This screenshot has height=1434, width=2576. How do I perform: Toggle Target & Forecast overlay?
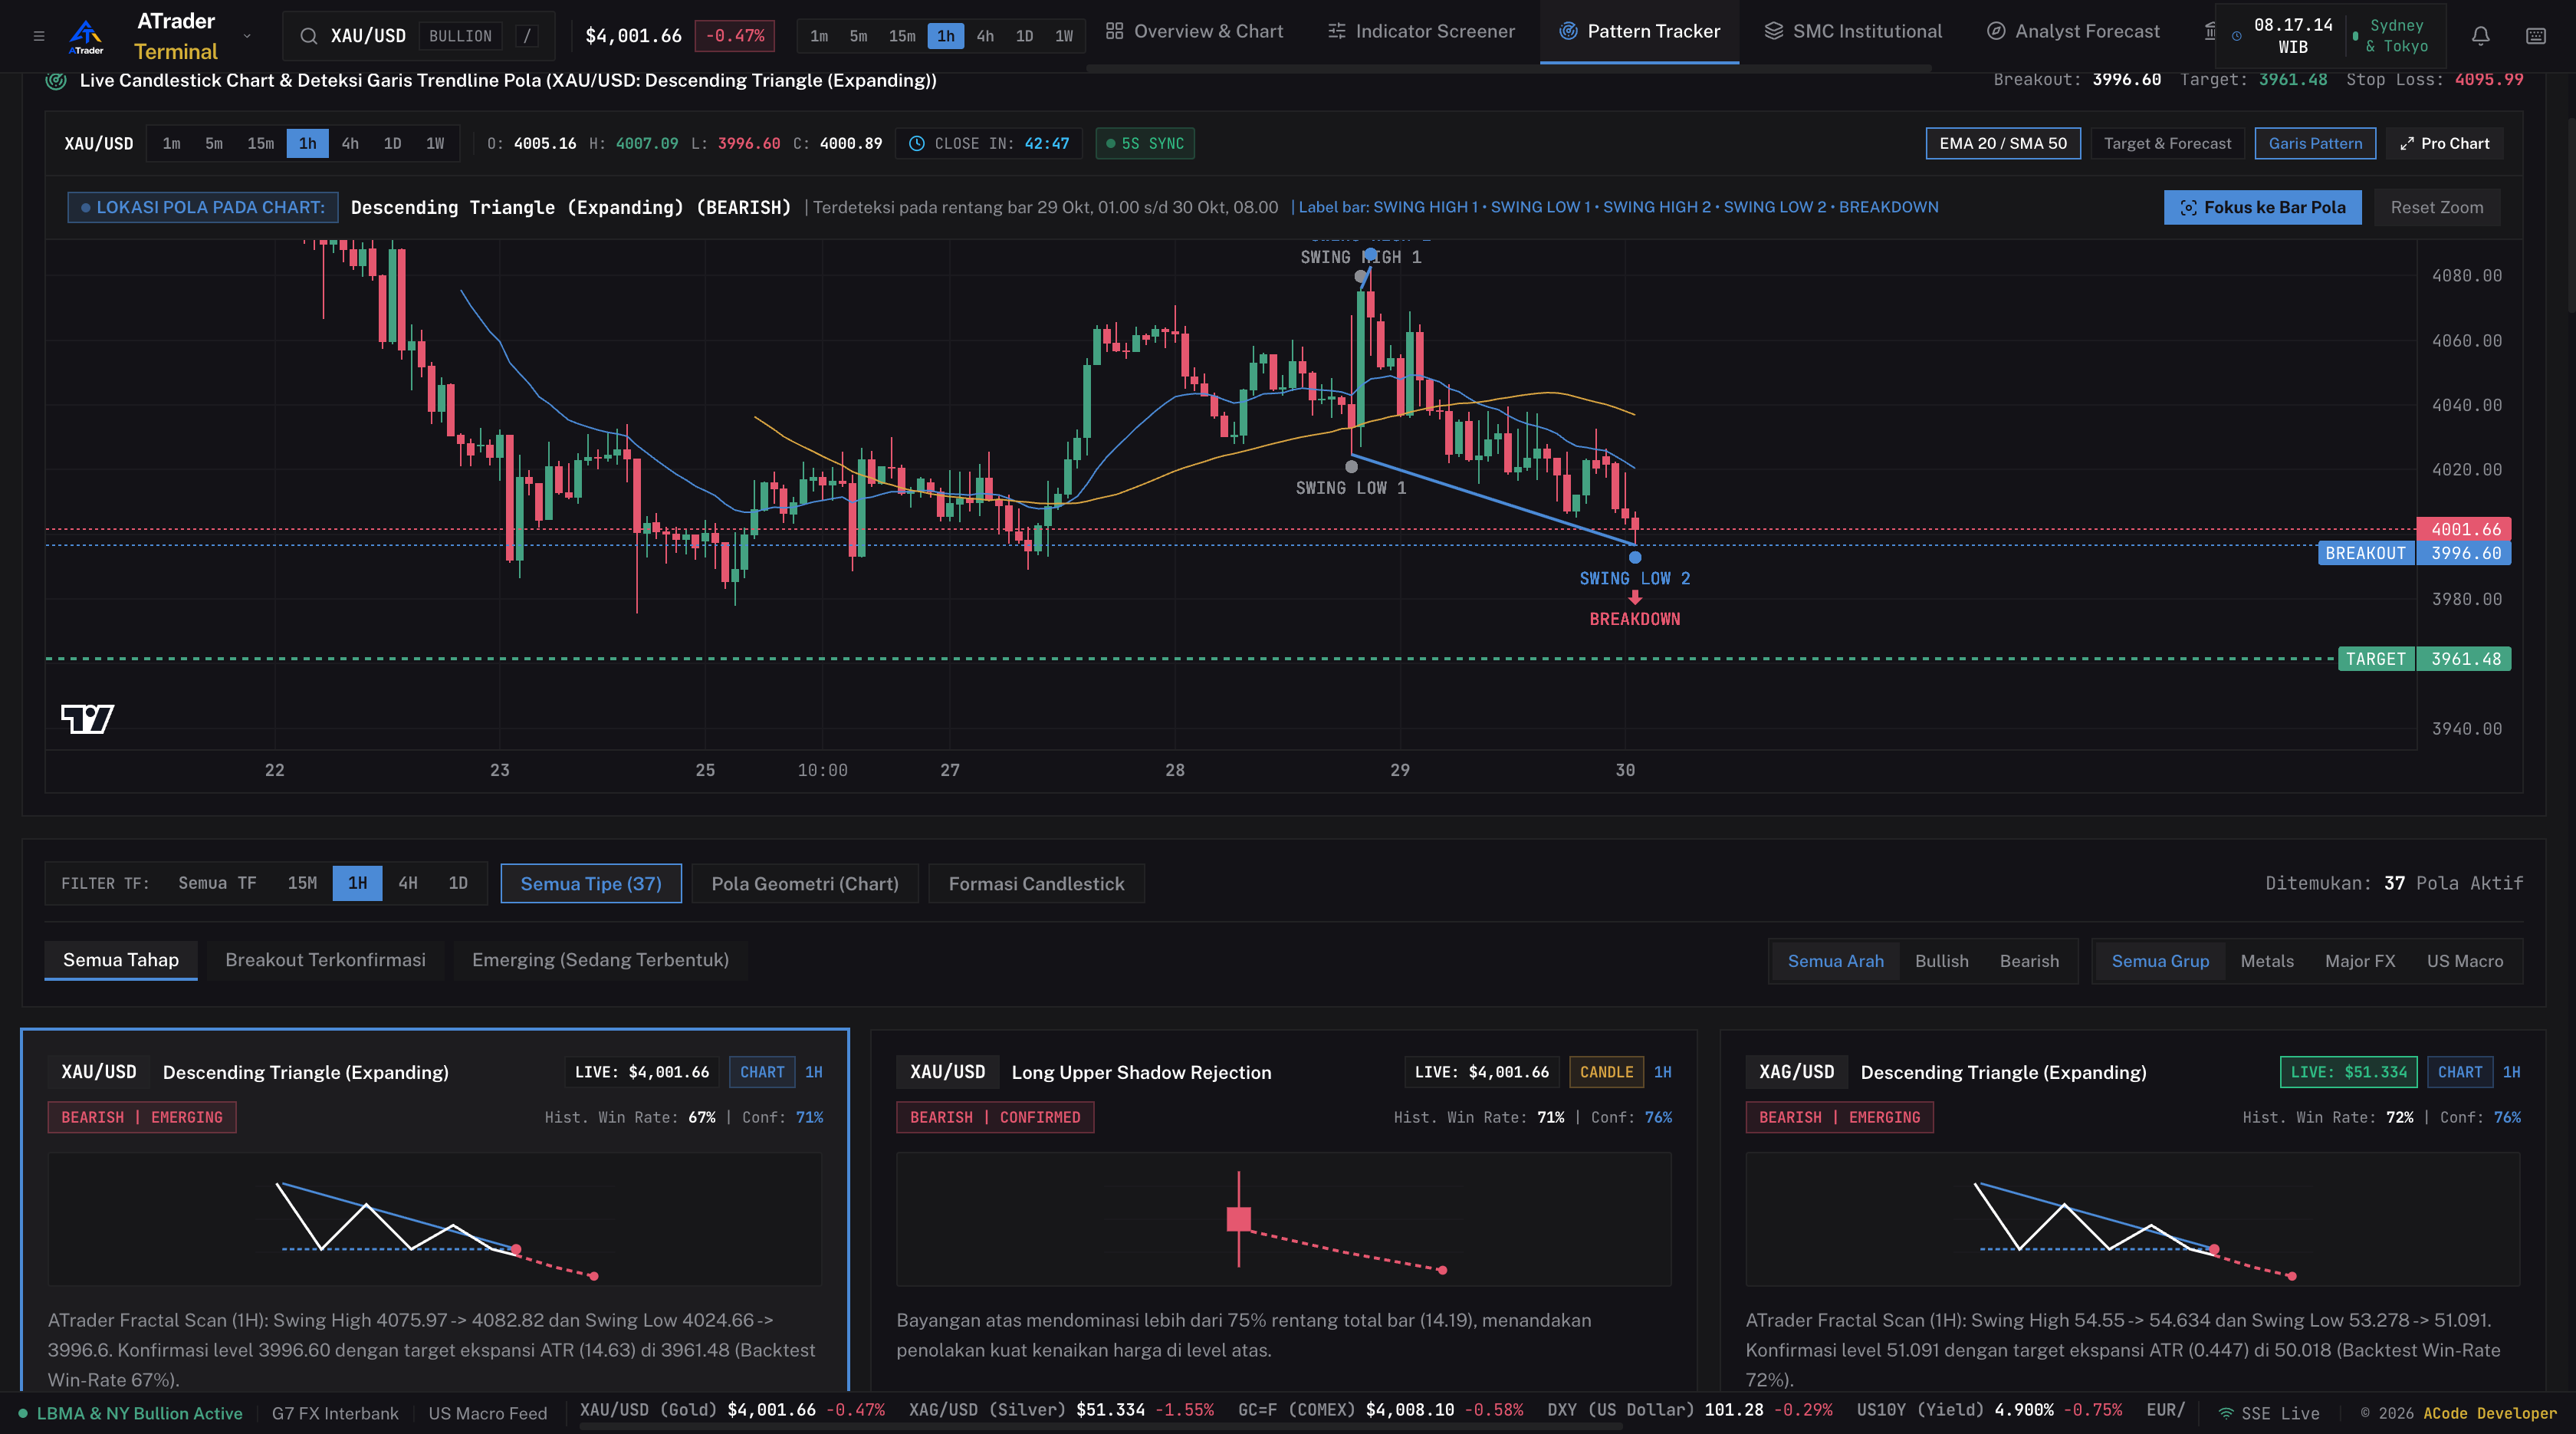2167,143
